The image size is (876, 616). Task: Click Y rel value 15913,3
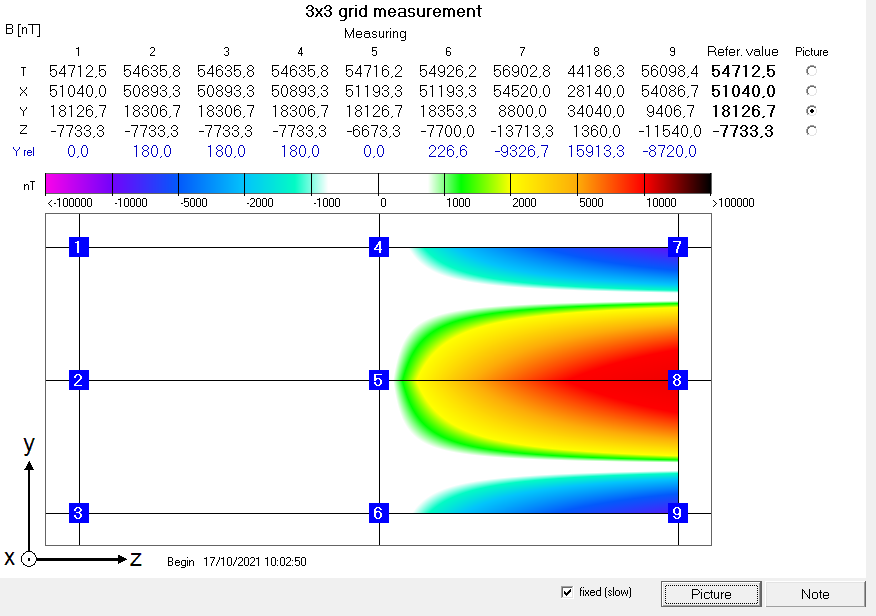tap(596, 151)
